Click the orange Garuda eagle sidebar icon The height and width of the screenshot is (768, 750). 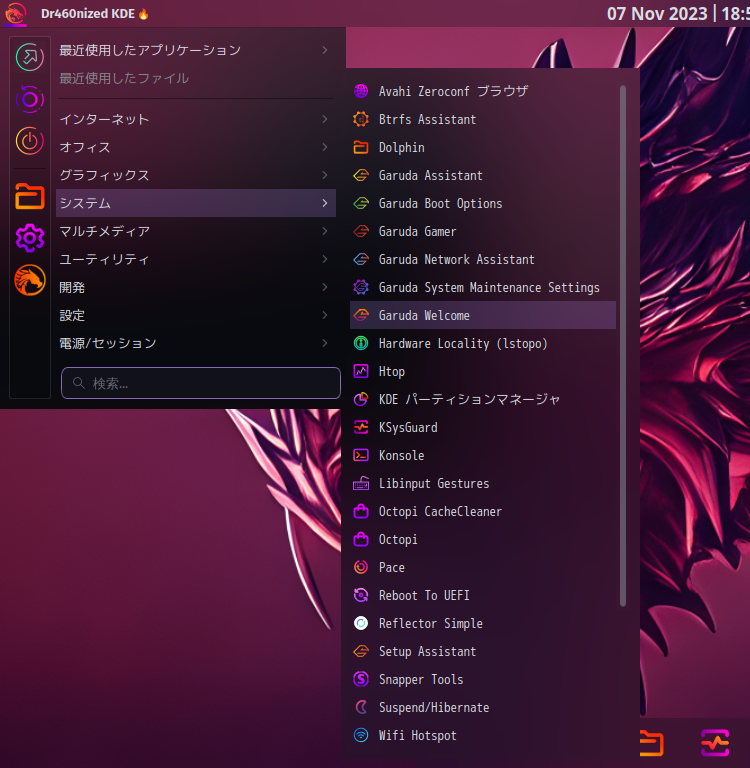point(30,280)
